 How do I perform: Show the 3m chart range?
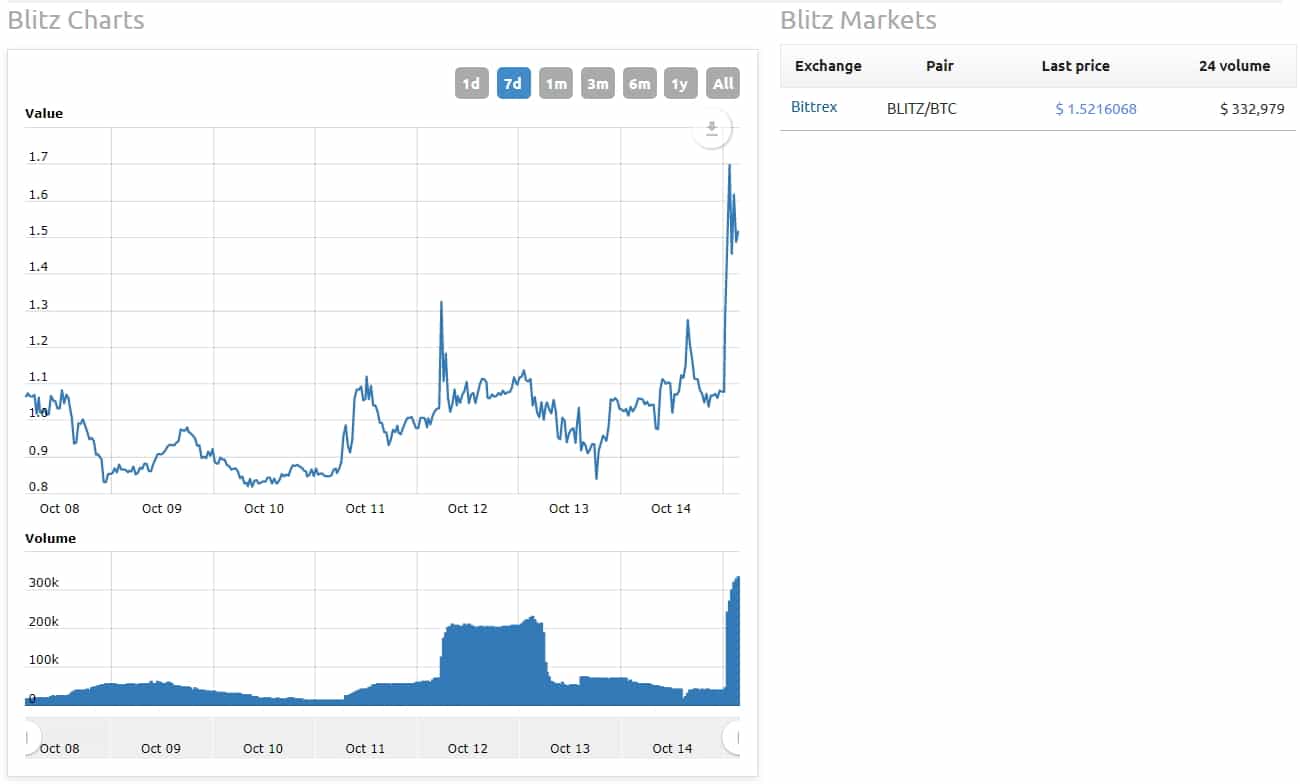pyautogui.click(x=598, y=84)
